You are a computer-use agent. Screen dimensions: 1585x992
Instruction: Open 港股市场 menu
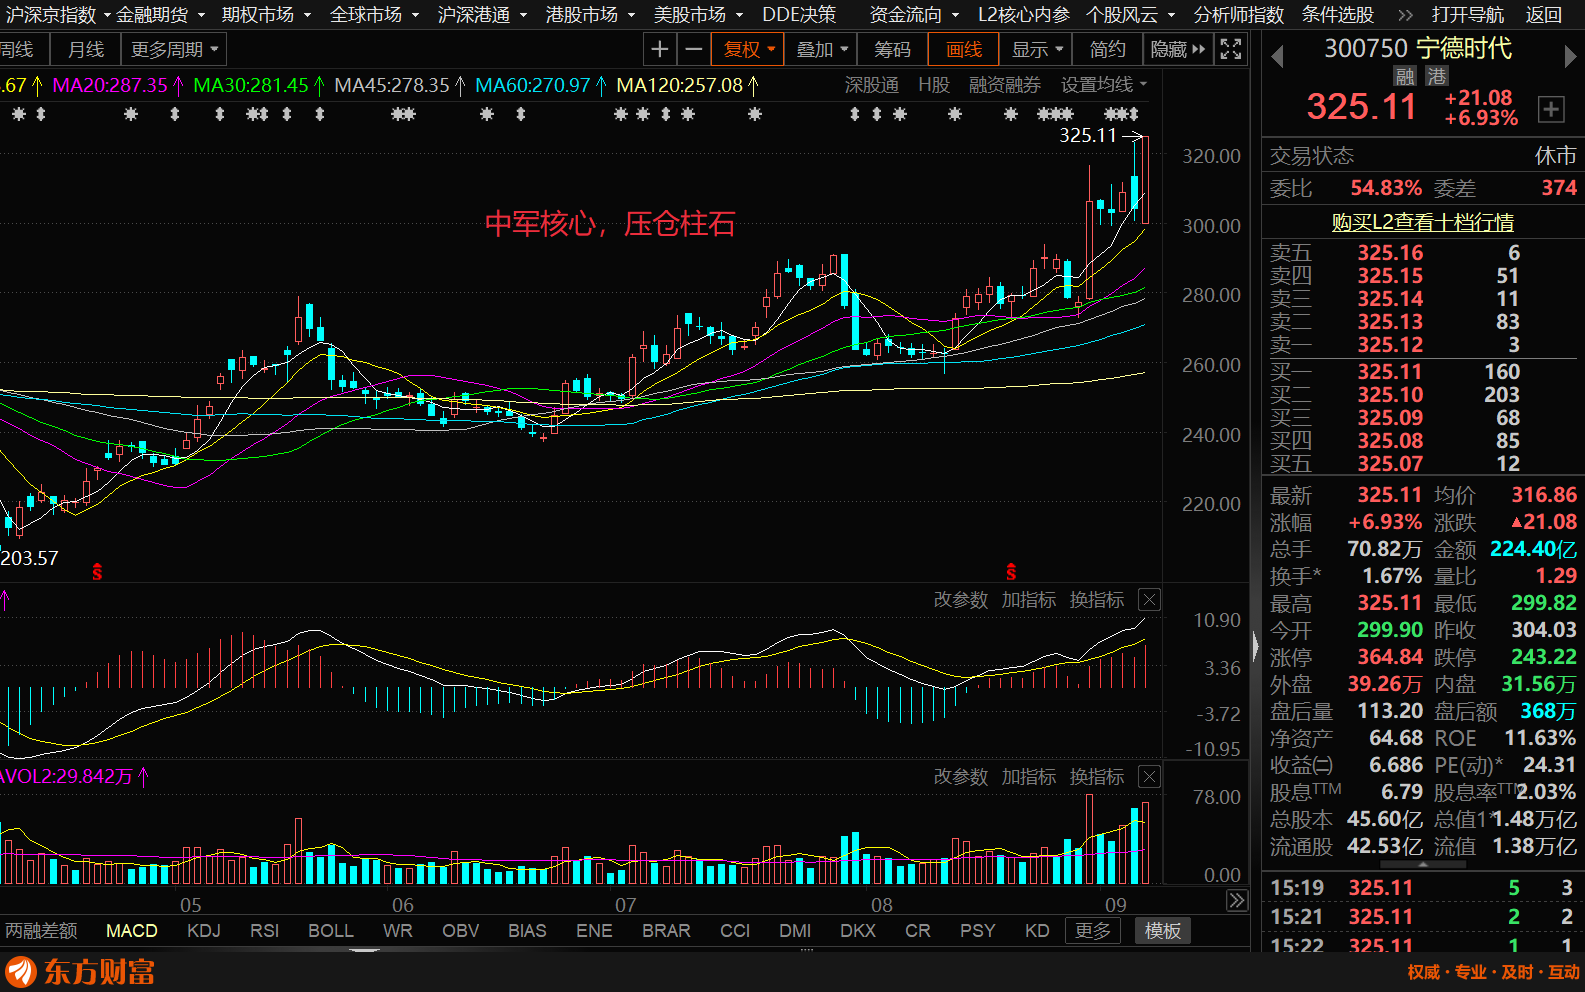[590, 15]
